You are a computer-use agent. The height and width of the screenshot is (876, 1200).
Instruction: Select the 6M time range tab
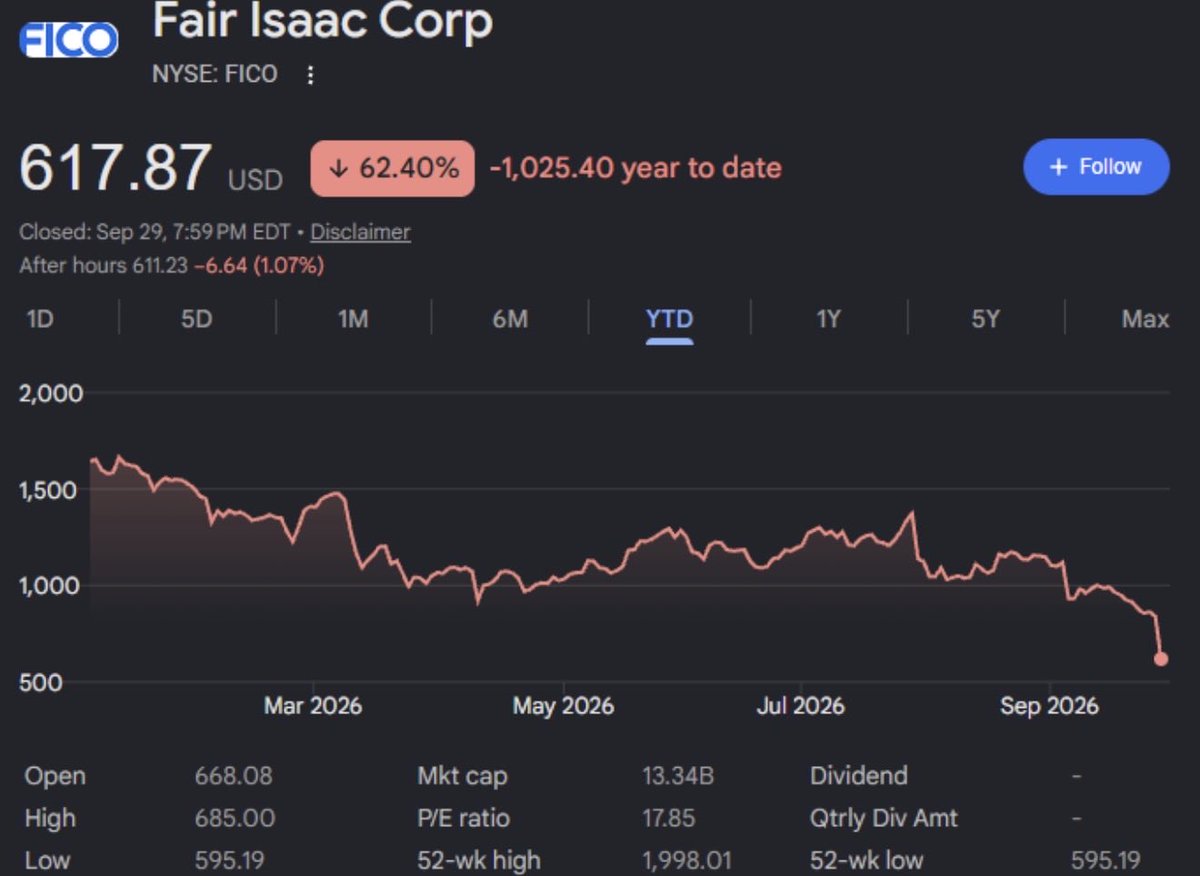pyautogui.click(x=510, y=319)
